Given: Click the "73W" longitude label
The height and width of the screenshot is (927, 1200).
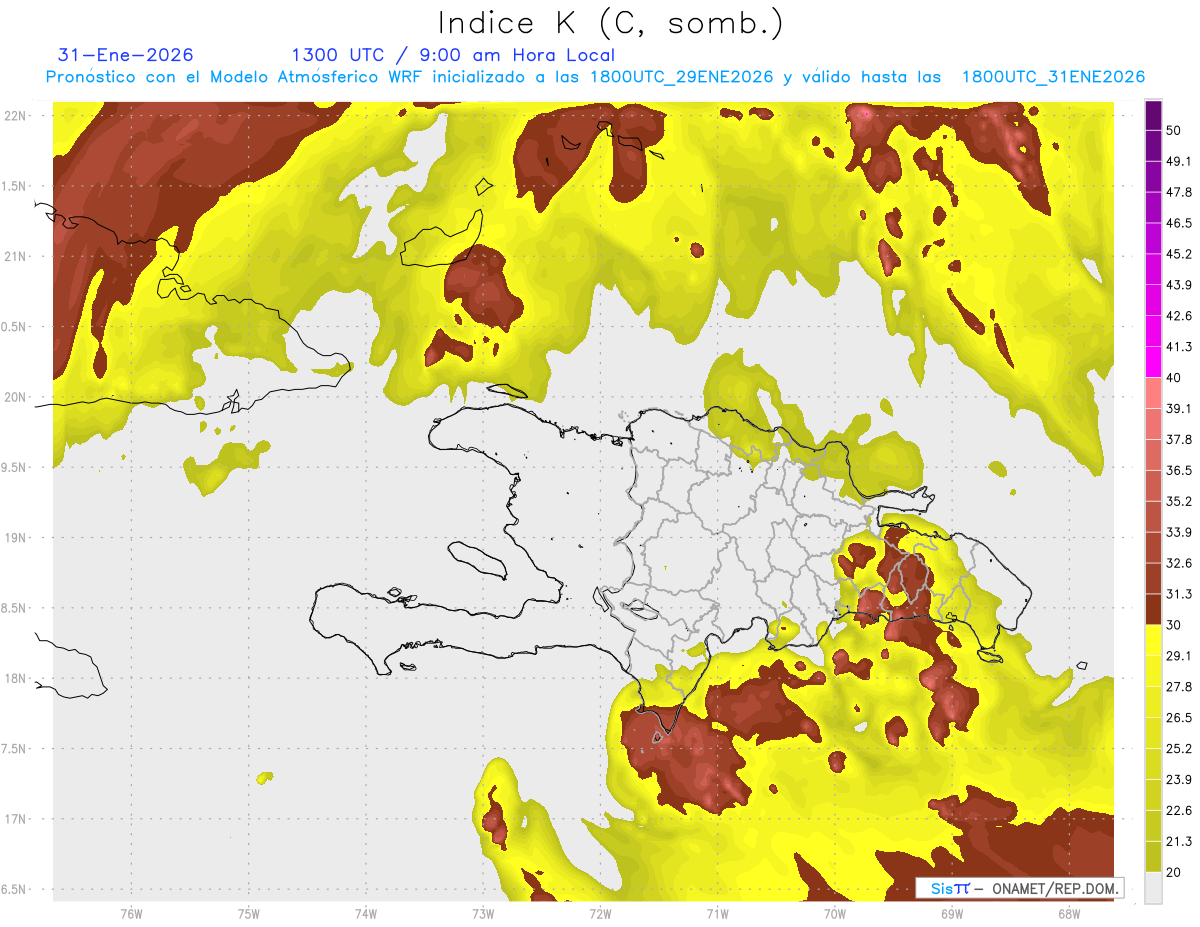Looking at the screenshot, I should click(x=483, y=914).
